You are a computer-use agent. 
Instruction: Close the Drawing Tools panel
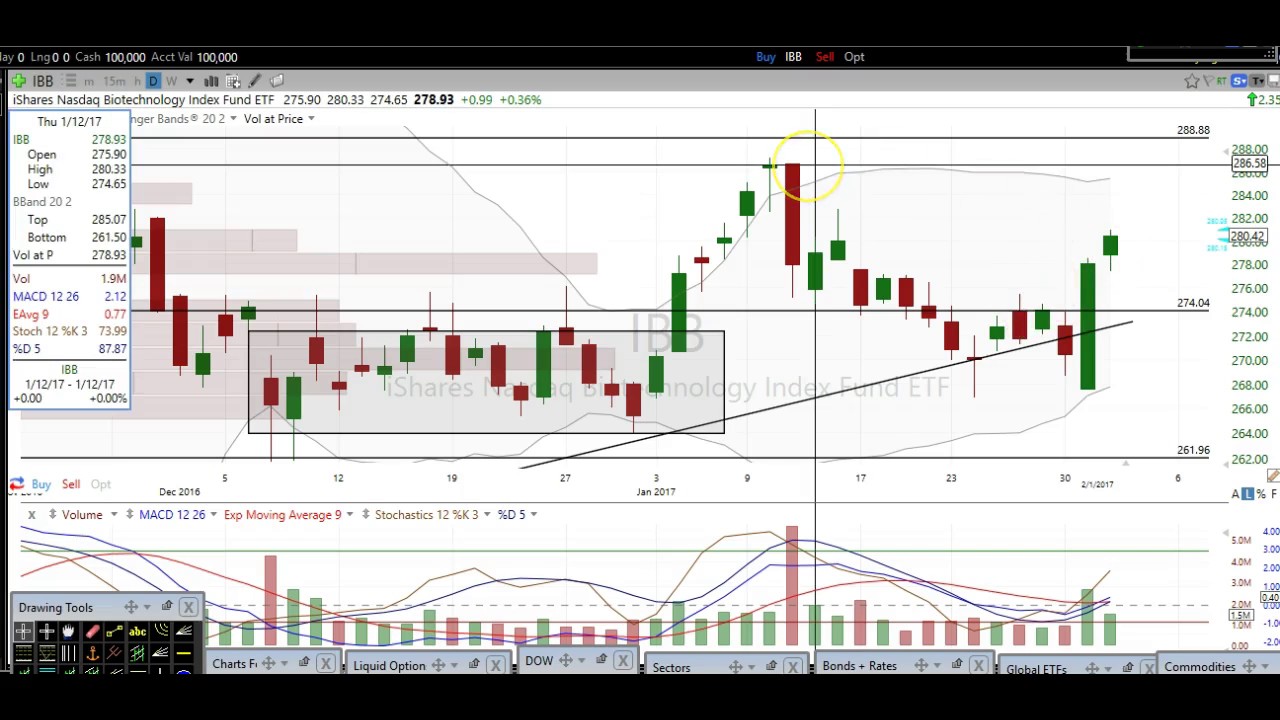188,607
